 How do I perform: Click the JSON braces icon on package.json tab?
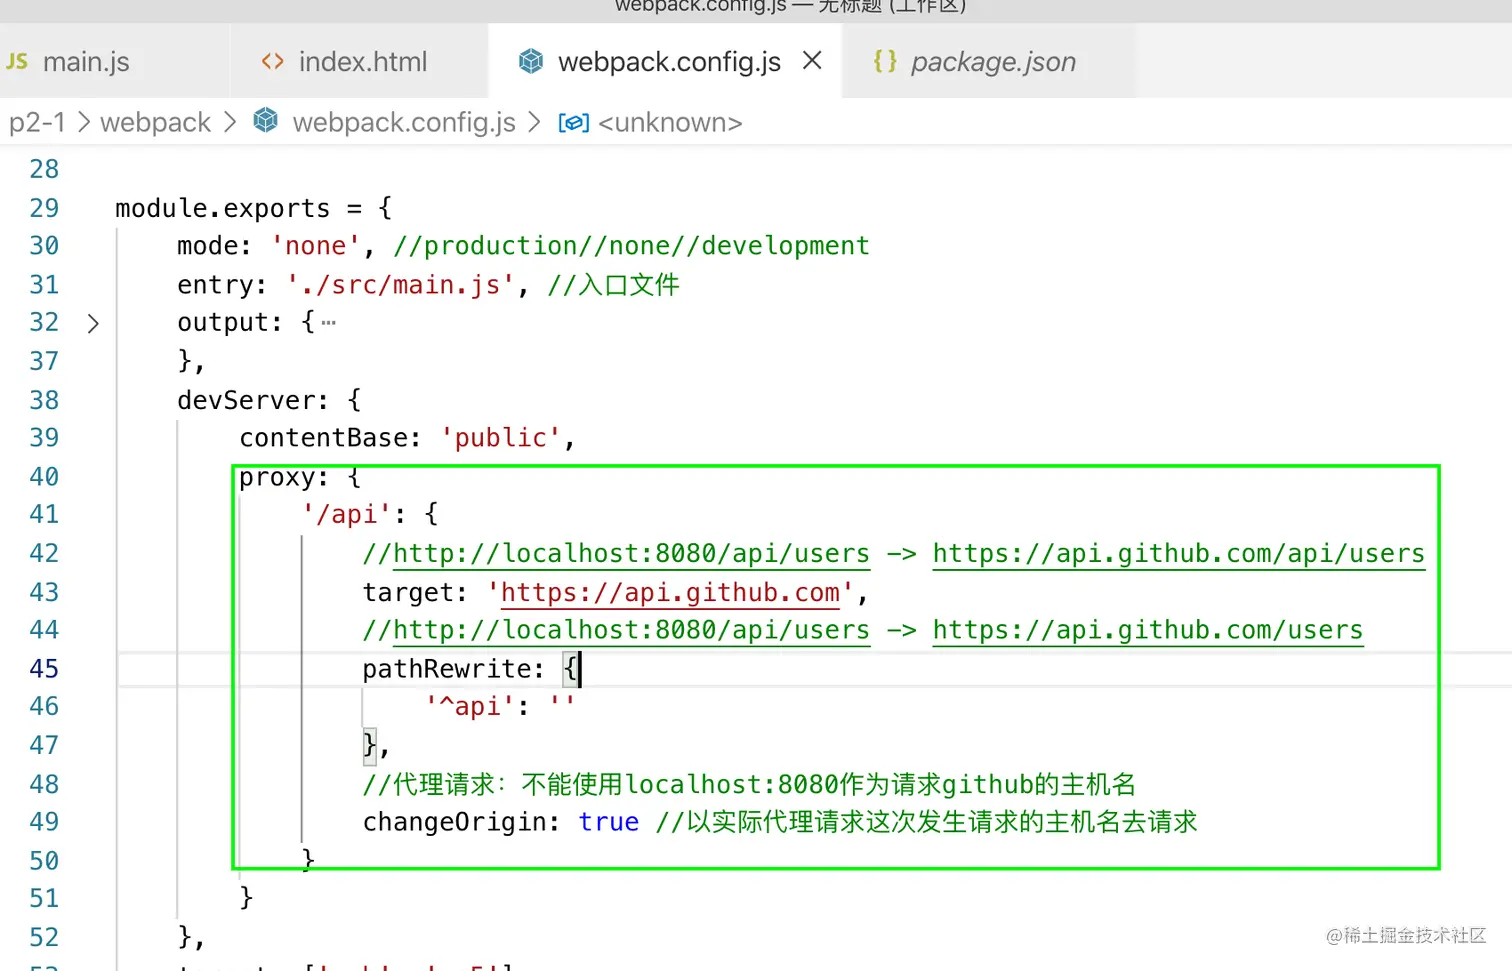pos(885,61)
